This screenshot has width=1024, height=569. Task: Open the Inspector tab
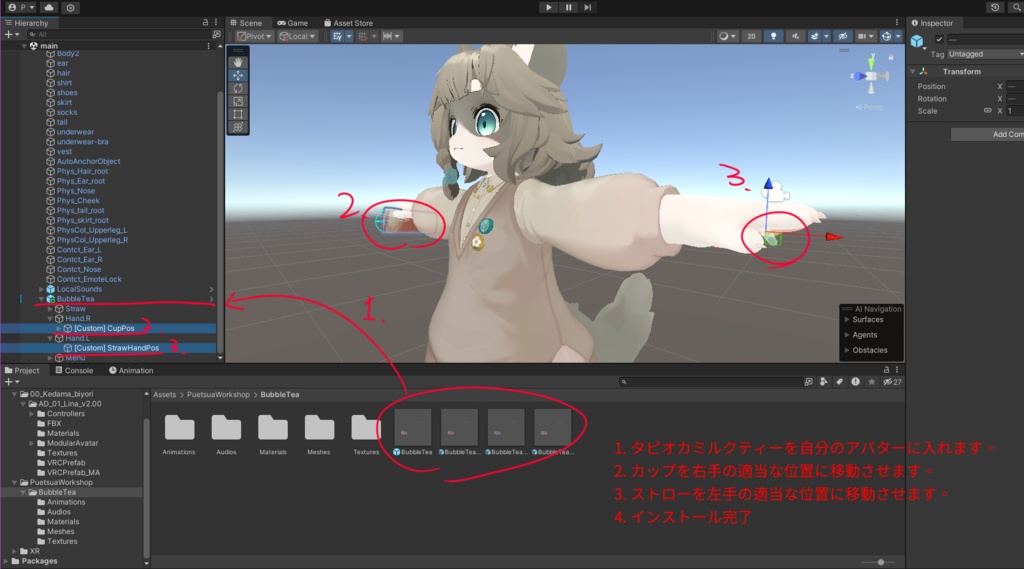coord(933,23)
